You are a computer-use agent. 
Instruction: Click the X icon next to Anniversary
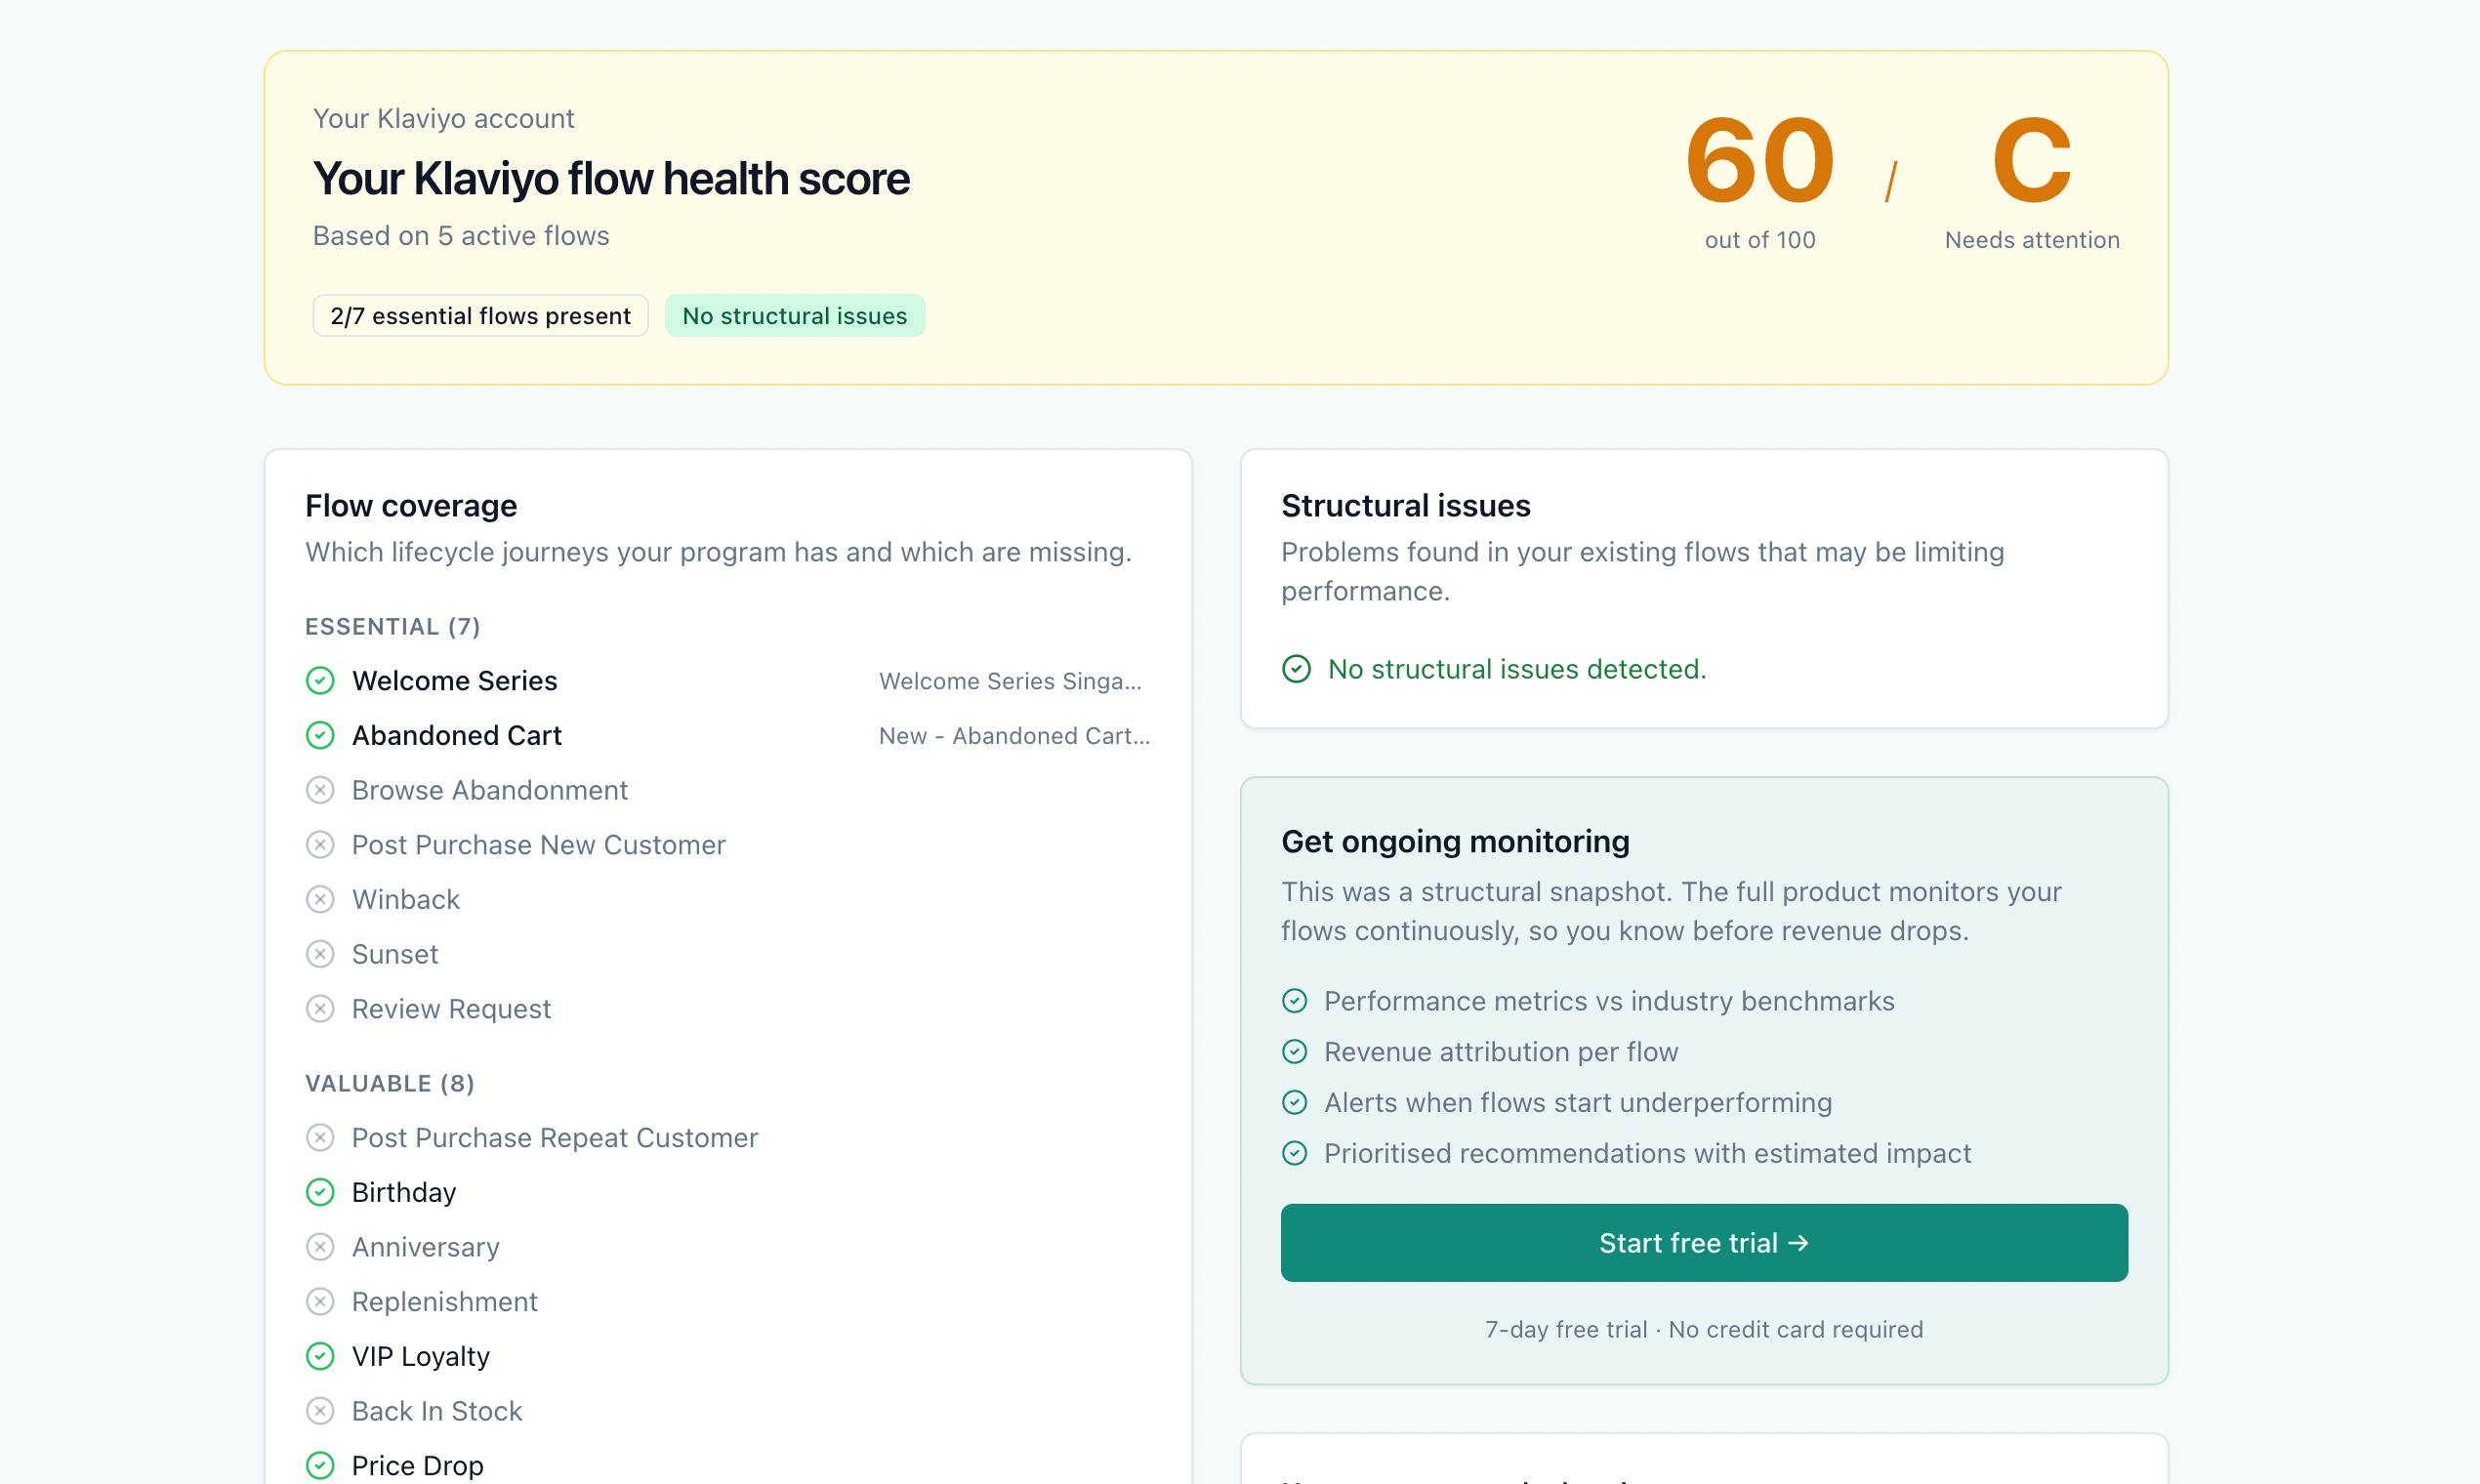tap(320, 1247)
